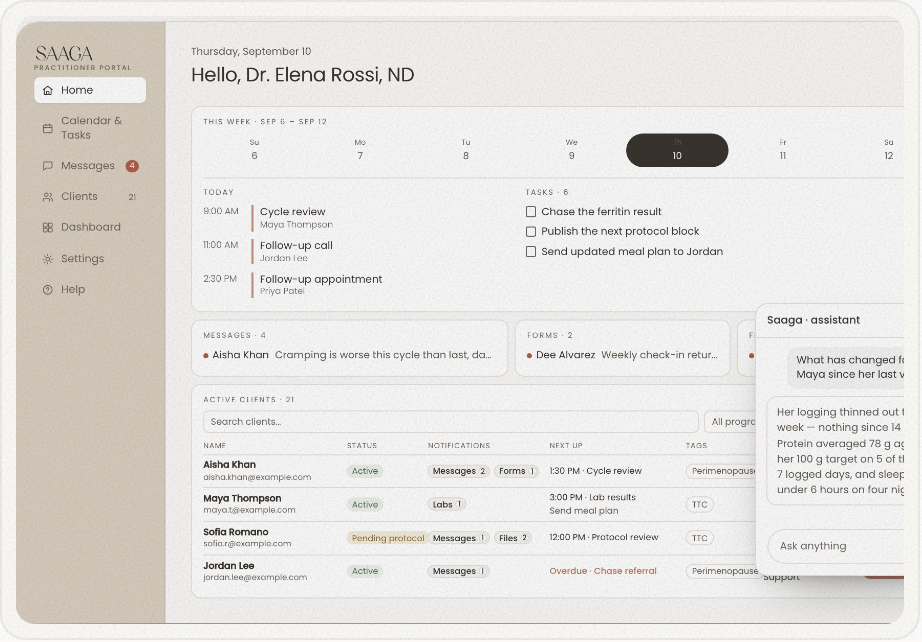Click Sofia Romano's TTC tag
Screen dimensions: 922x642
tap(699, 538)
